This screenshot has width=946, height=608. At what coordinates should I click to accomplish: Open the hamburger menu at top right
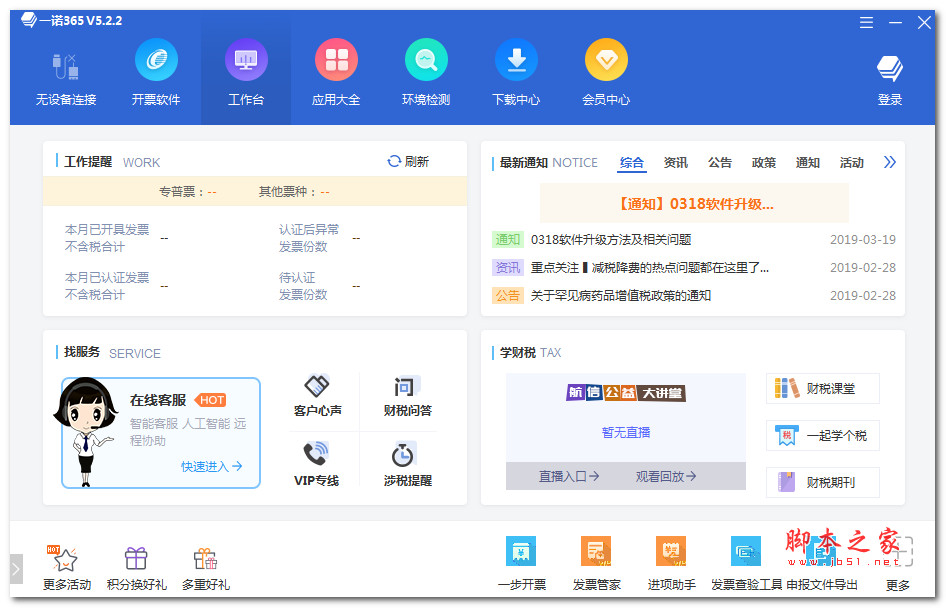coord(866,21)
